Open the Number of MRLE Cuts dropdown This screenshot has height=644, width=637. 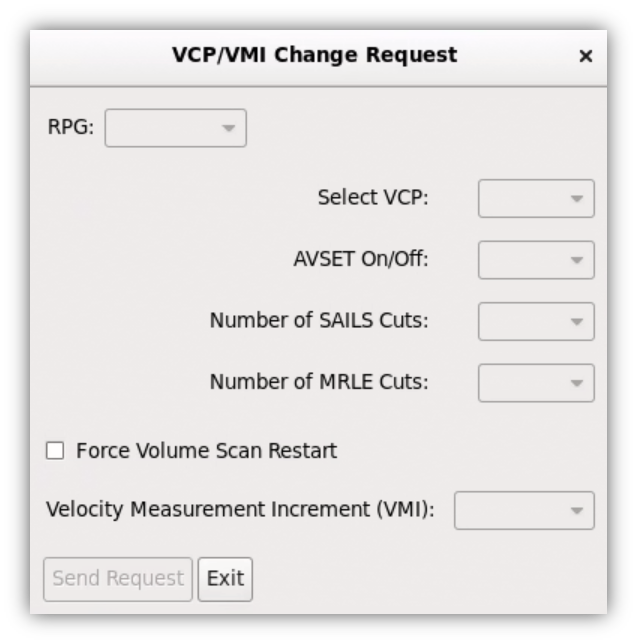[536, 383]
